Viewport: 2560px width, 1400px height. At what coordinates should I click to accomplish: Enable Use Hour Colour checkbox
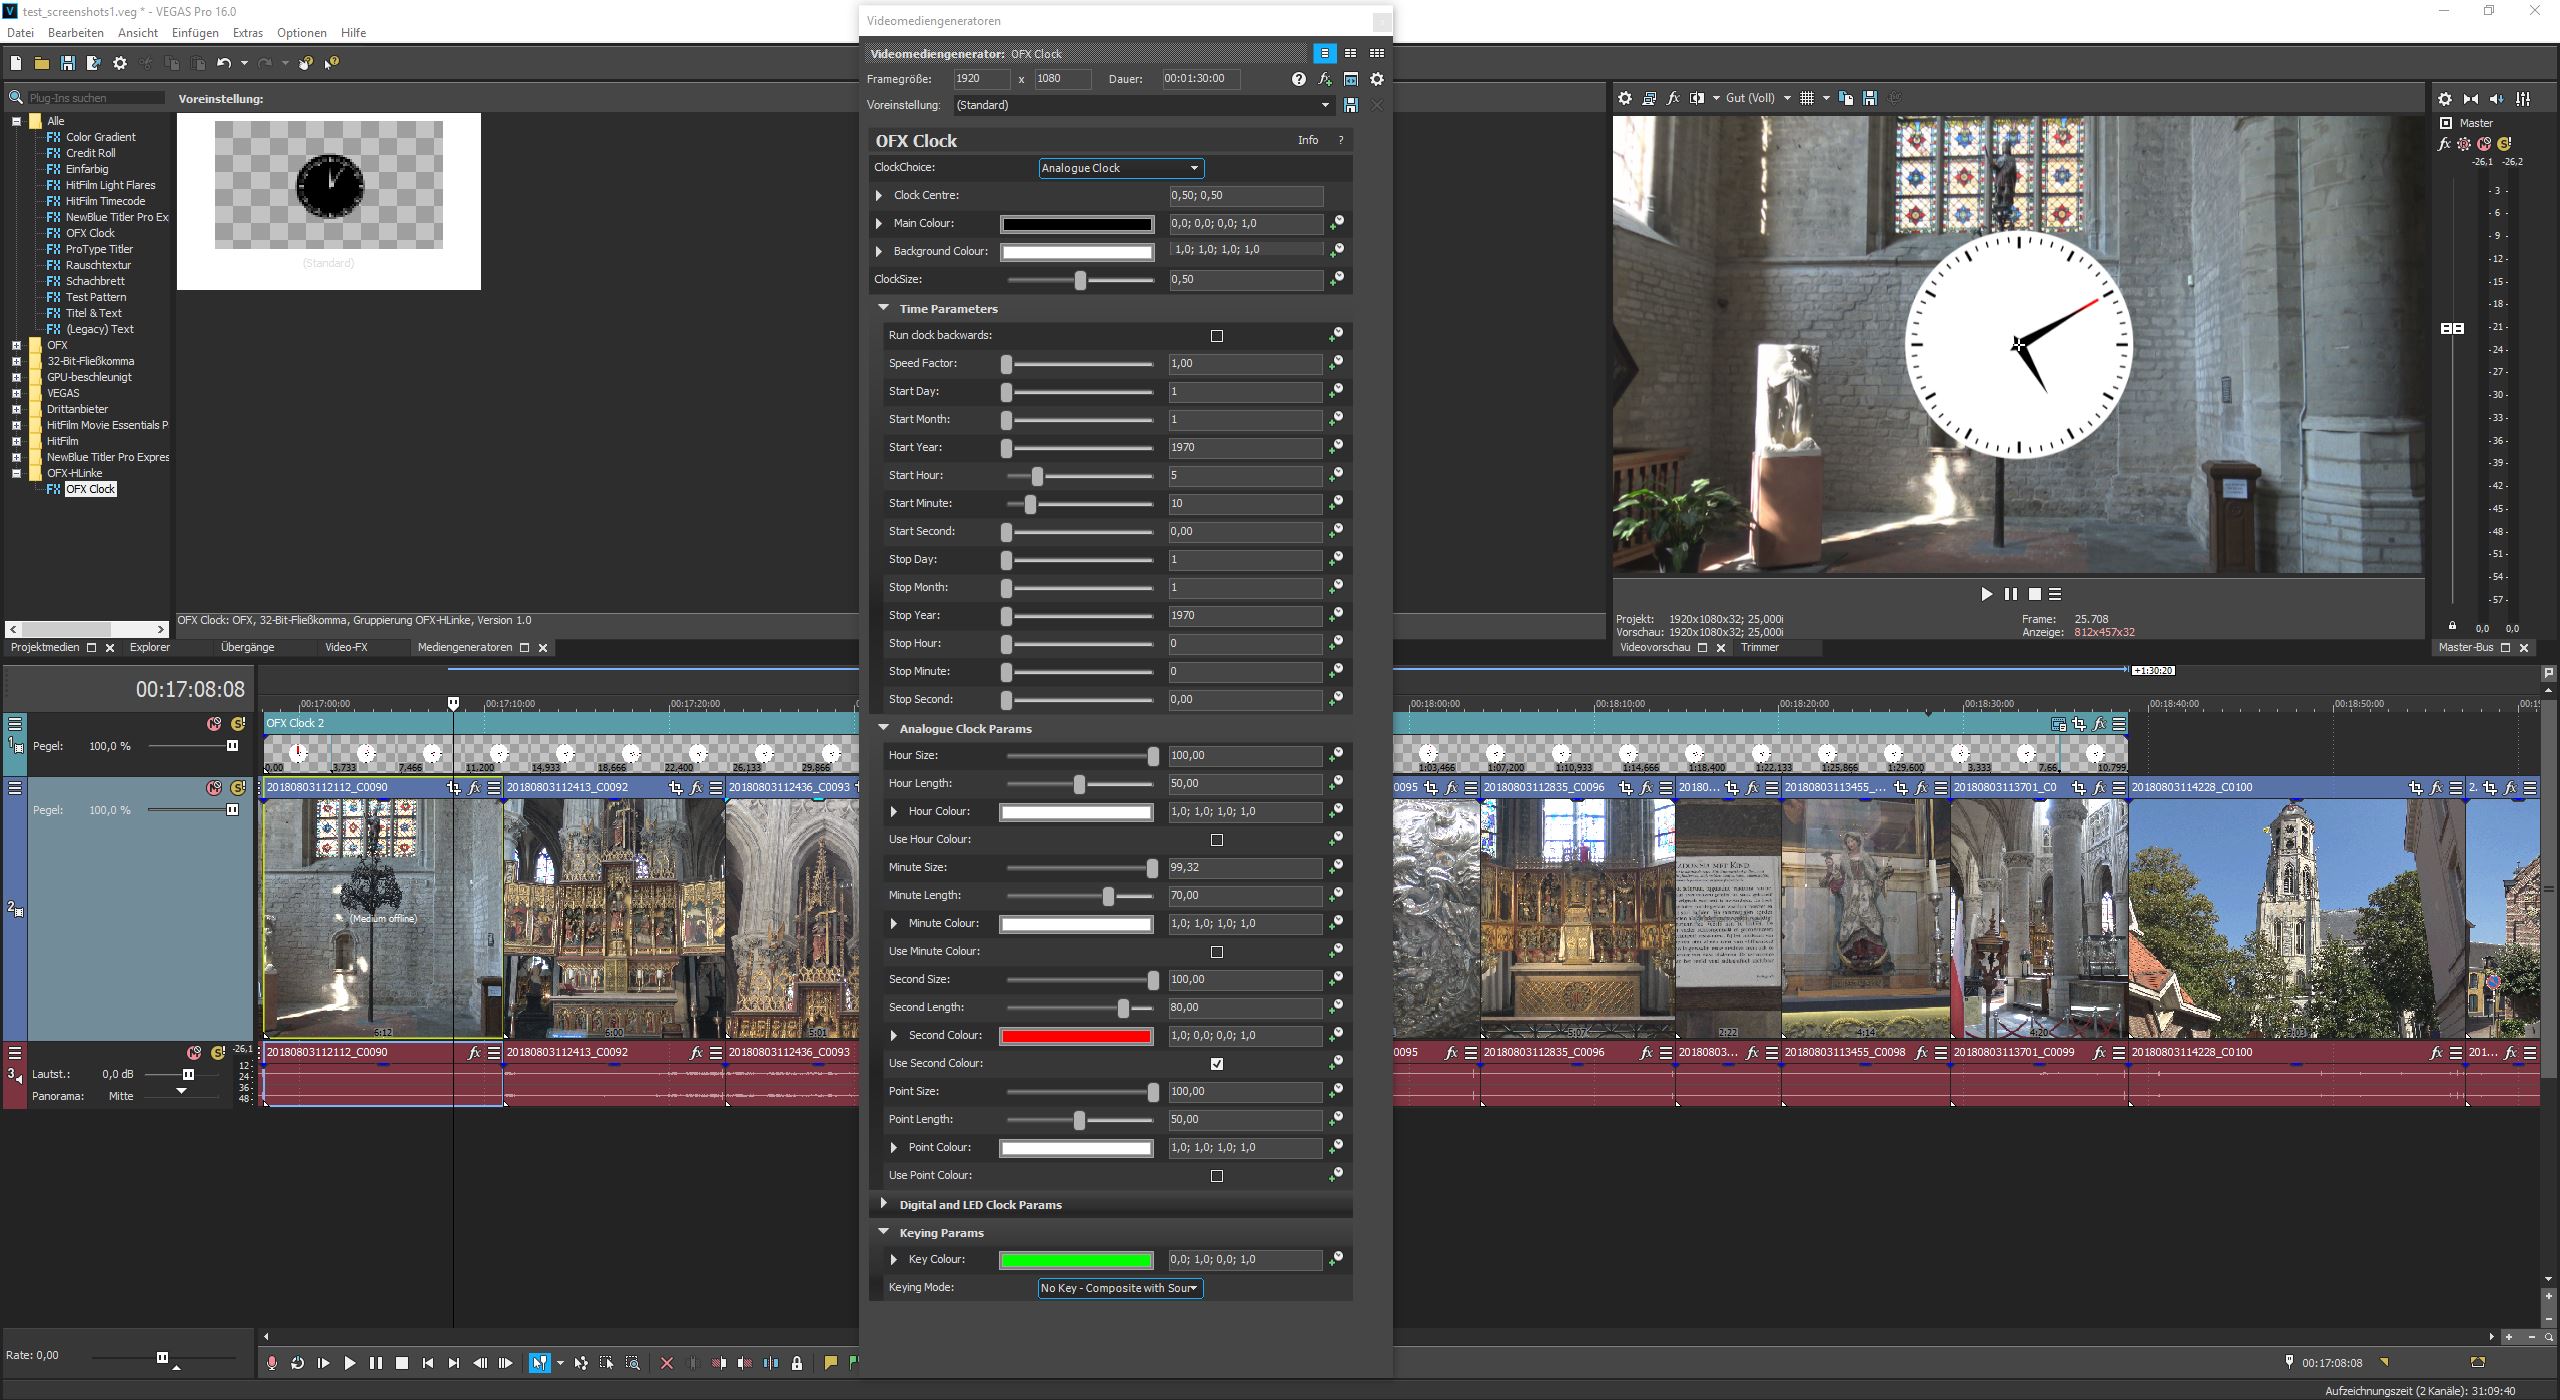coord(1217,840)
